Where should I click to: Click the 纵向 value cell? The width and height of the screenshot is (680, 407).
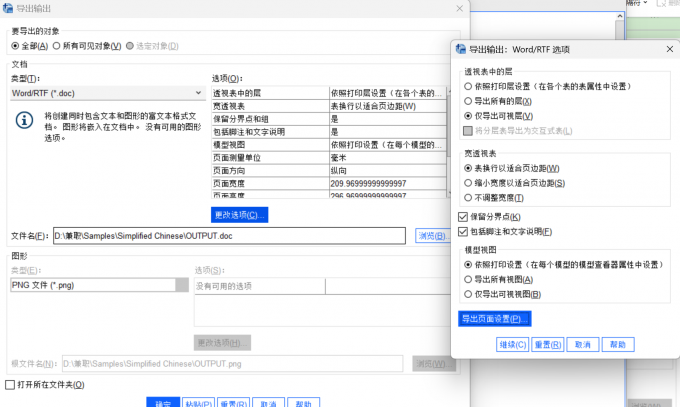(x=388, y=171)
